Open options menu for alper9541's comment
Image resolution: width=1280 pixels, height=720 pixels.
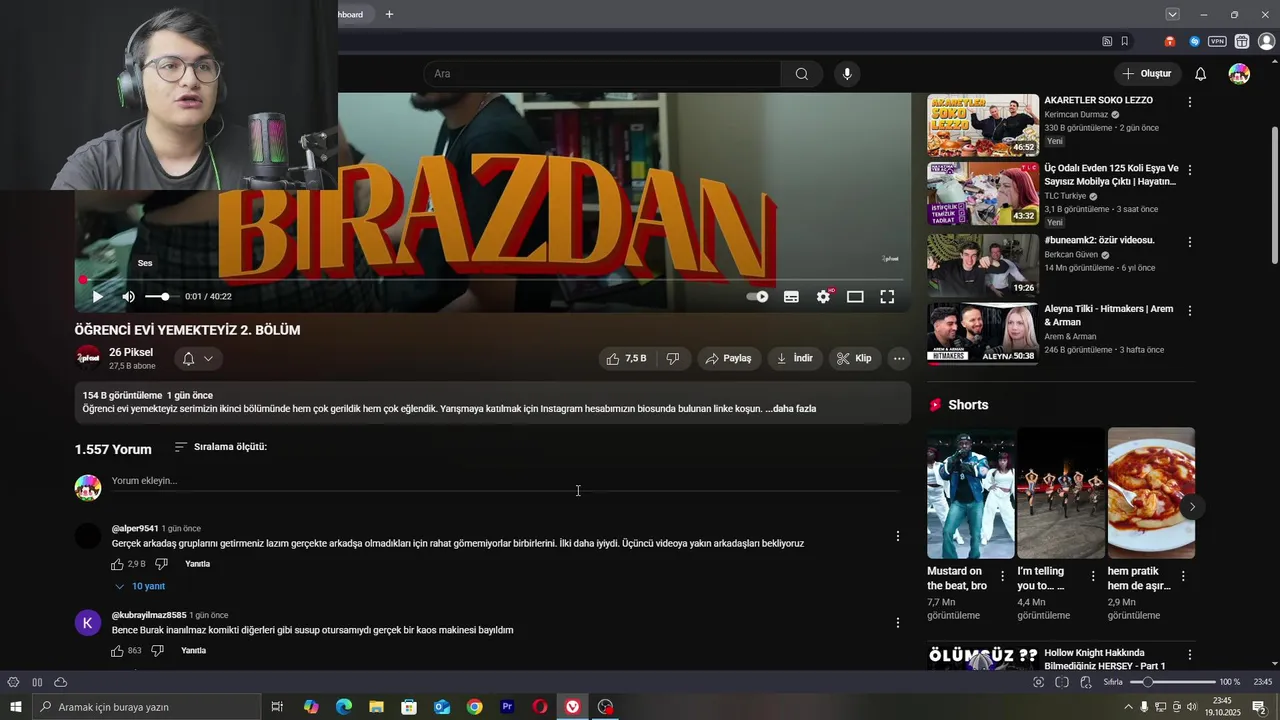pyautogui.click(x=897, y=536)
